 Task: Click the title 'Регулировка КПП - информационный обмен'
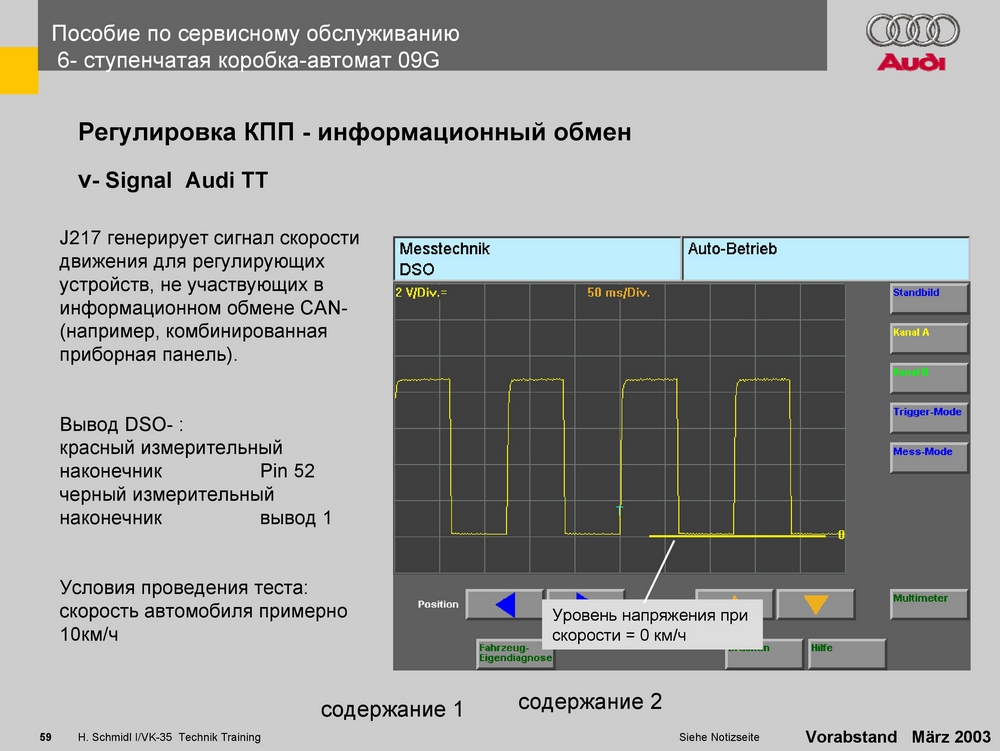point(355,132)
